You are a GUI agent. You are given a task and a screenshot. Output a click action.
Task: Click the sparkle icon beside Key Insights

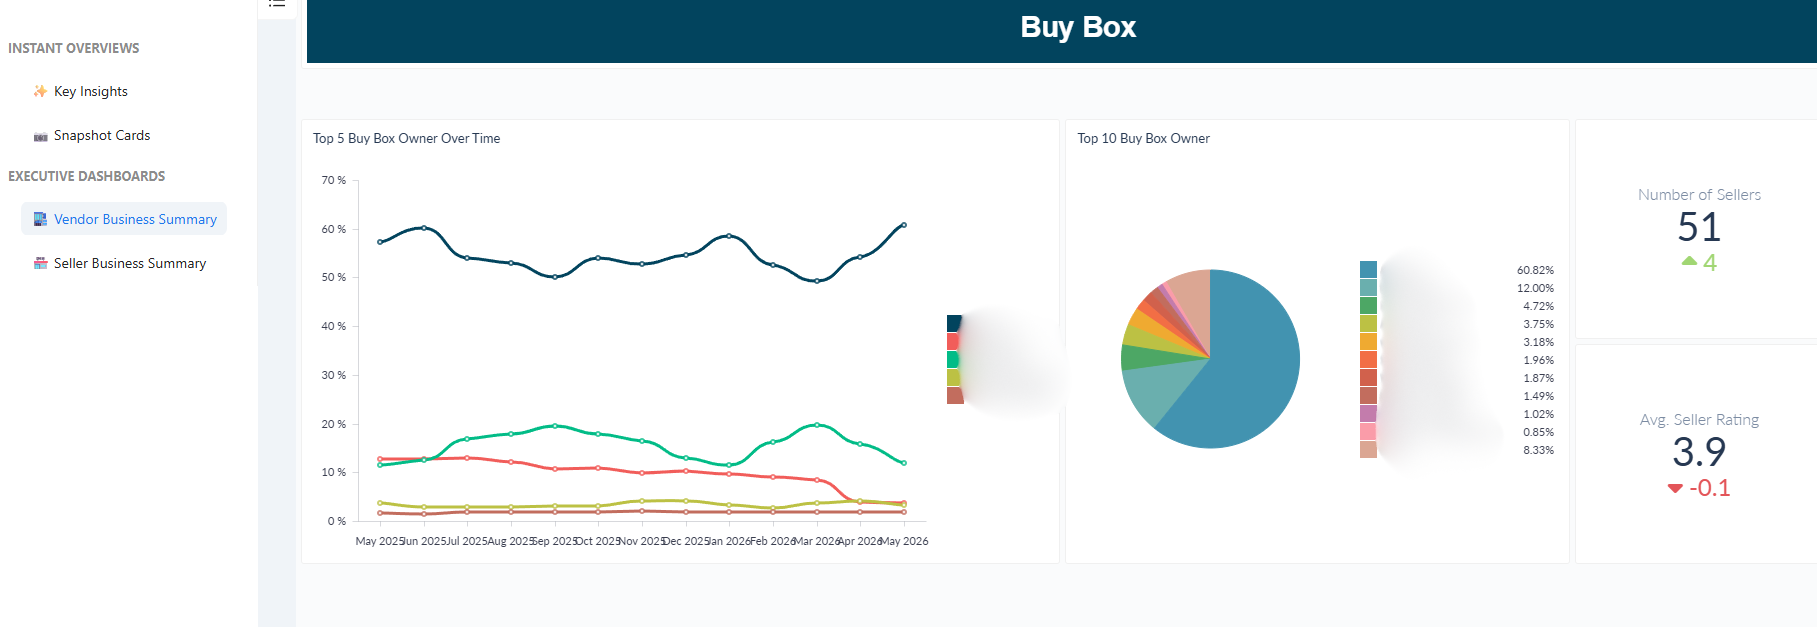click(40, 91)
